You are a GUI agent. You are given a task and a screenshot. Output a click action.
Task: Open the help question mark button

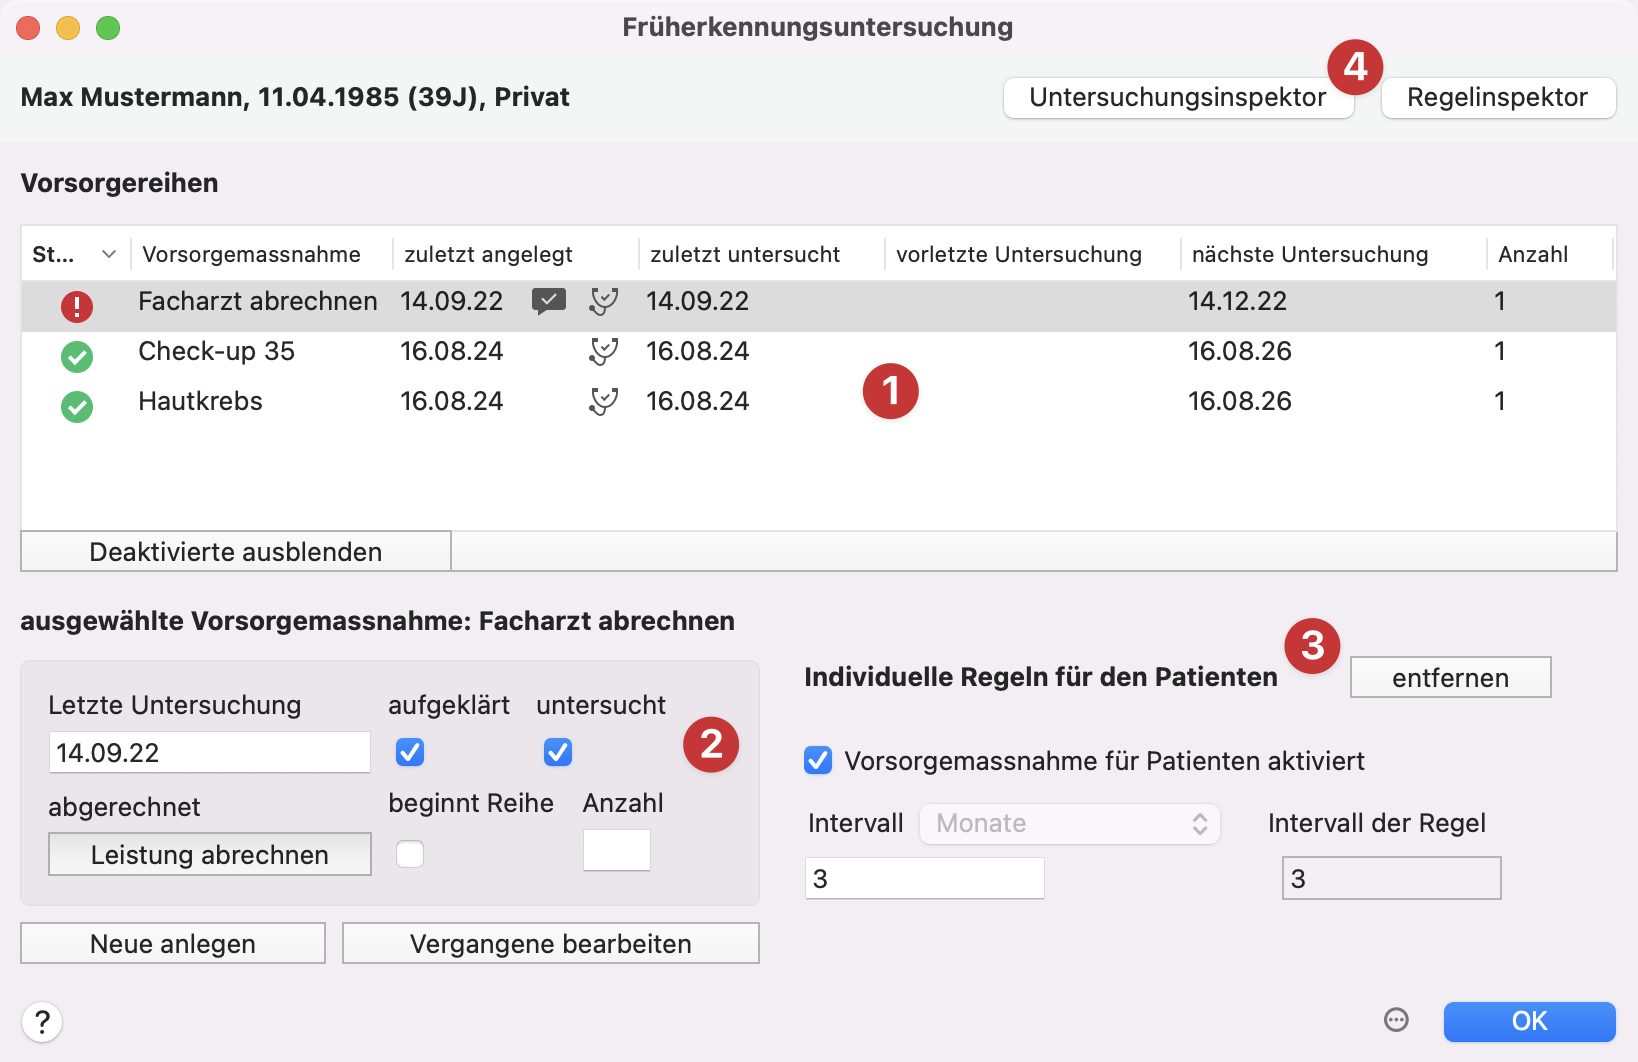click(42, 1022)
